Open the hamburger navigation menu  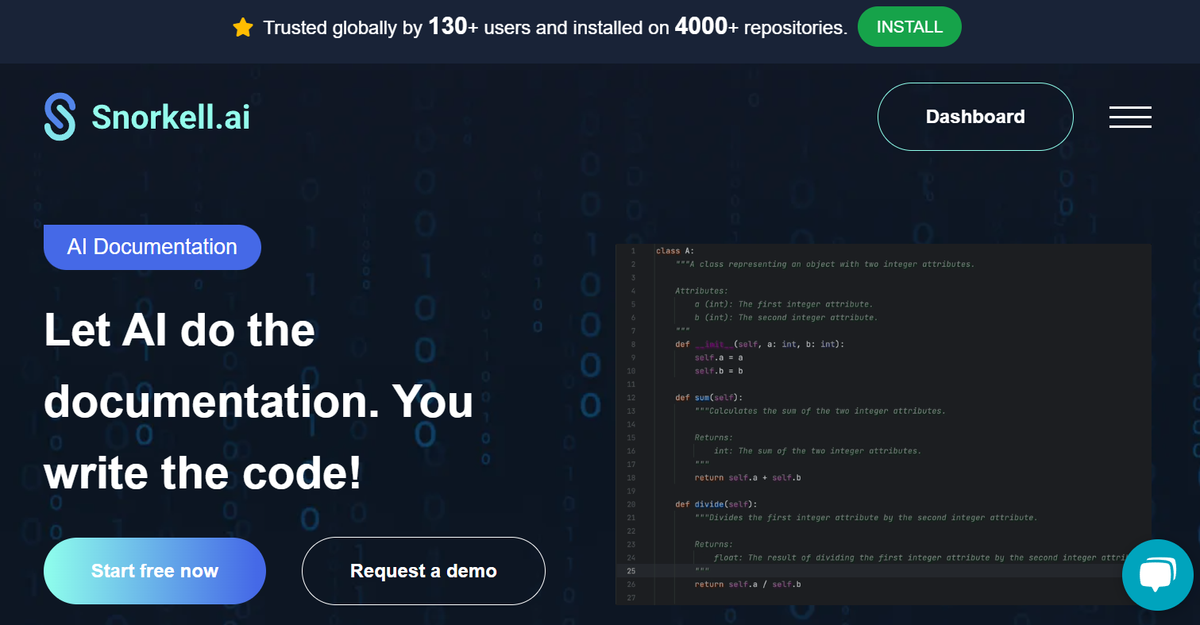pyautogui.click(x=1130, y=117)
